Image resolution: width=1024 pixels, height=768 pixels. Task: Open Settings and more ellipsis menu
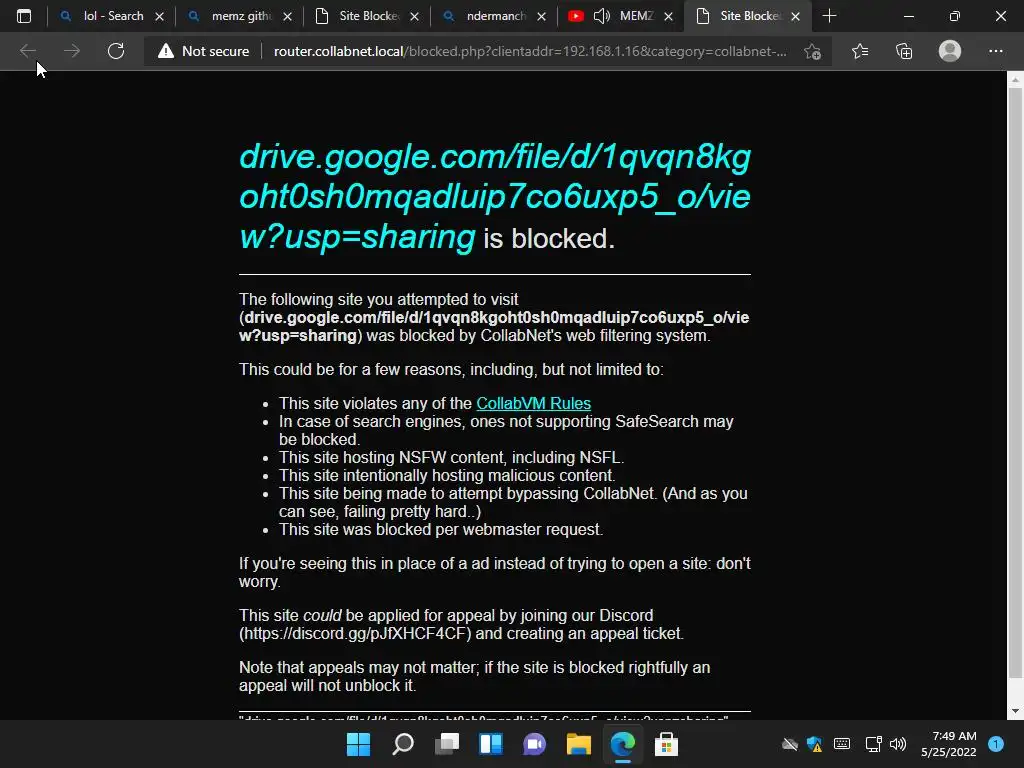click(995, 51)
